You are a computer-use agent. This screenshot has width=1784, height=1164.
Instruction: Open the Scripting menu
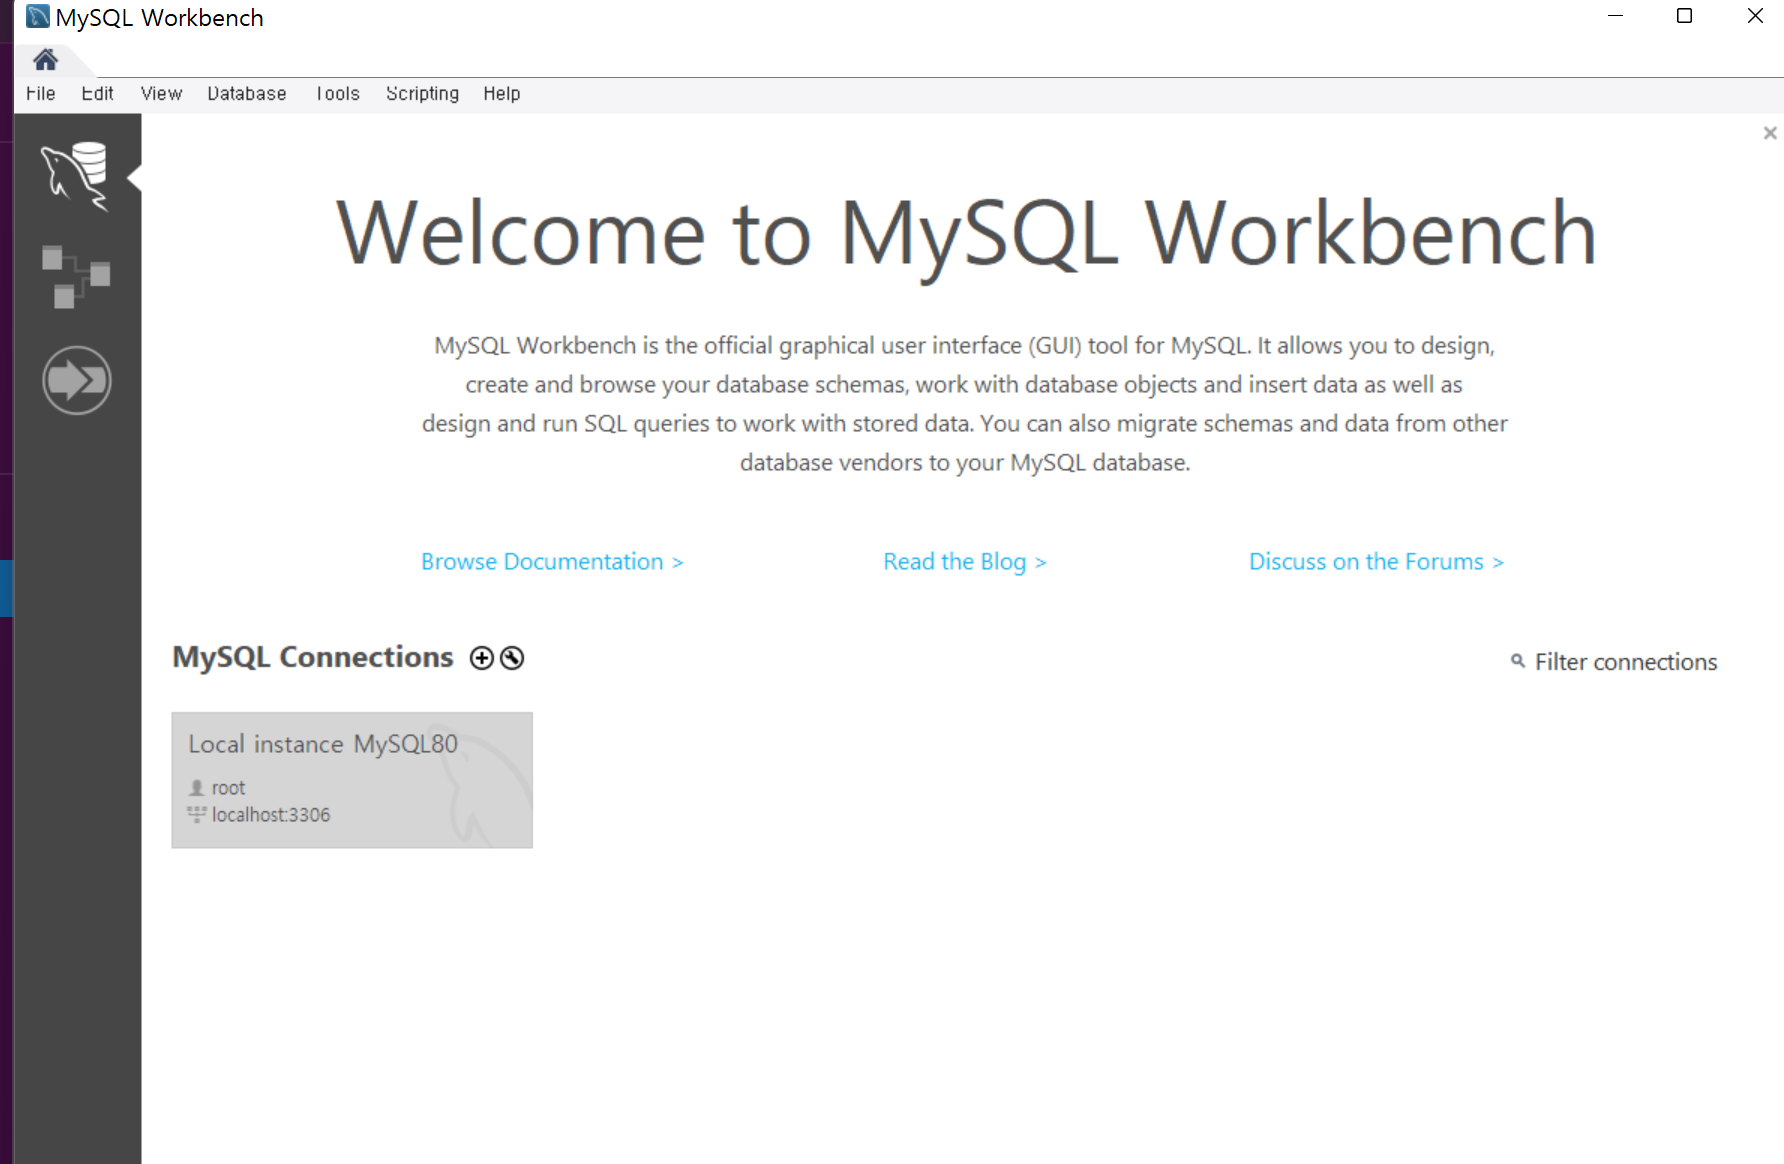(422, 93)
